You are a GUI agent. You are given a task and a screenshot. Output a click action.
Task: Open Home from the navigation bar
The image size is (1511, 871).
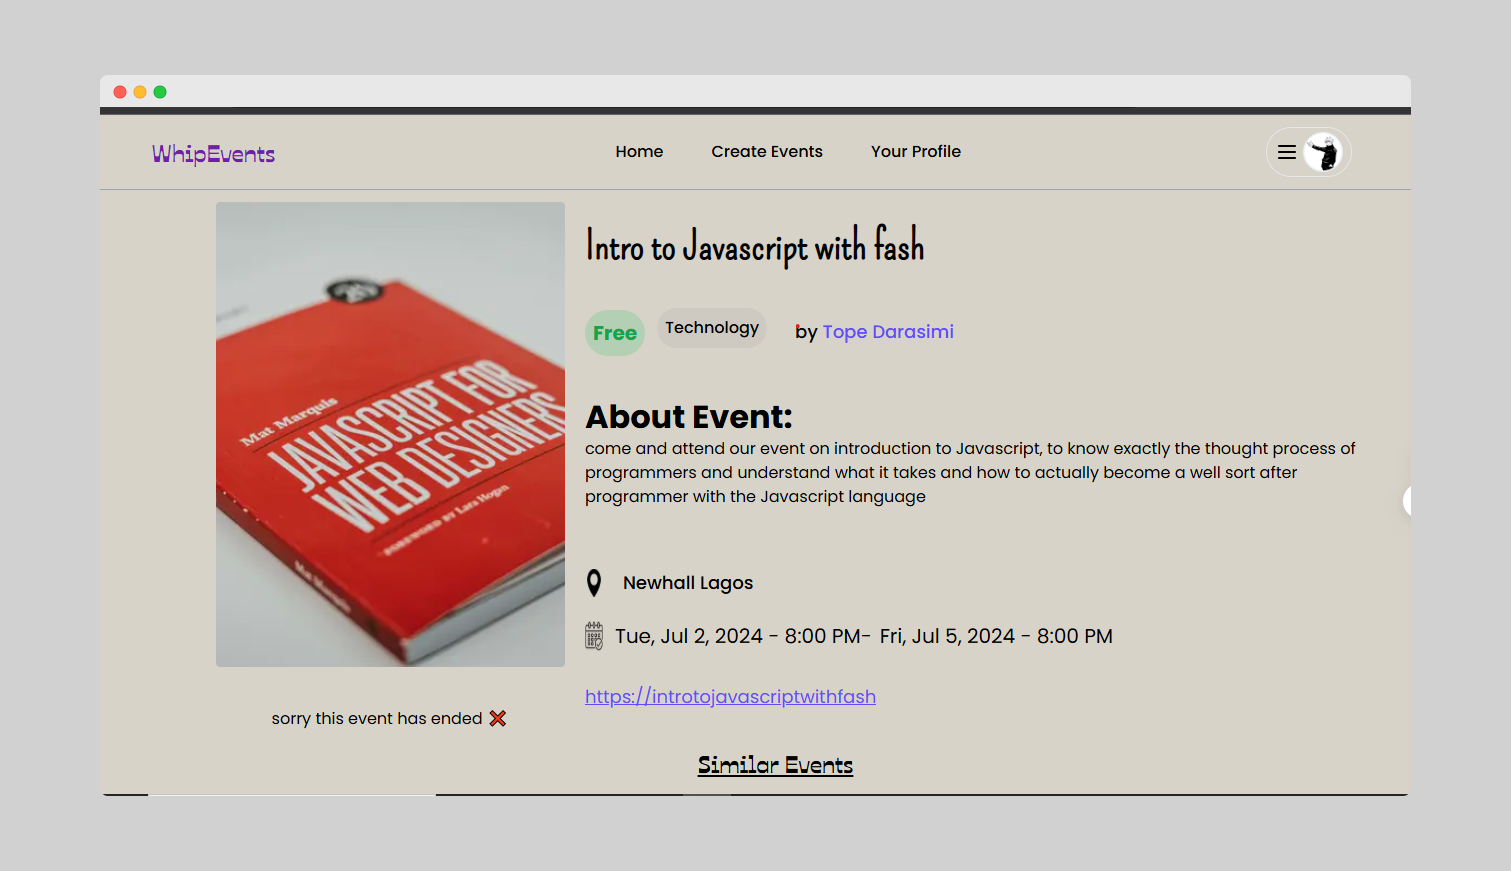[x=639, y=151]
